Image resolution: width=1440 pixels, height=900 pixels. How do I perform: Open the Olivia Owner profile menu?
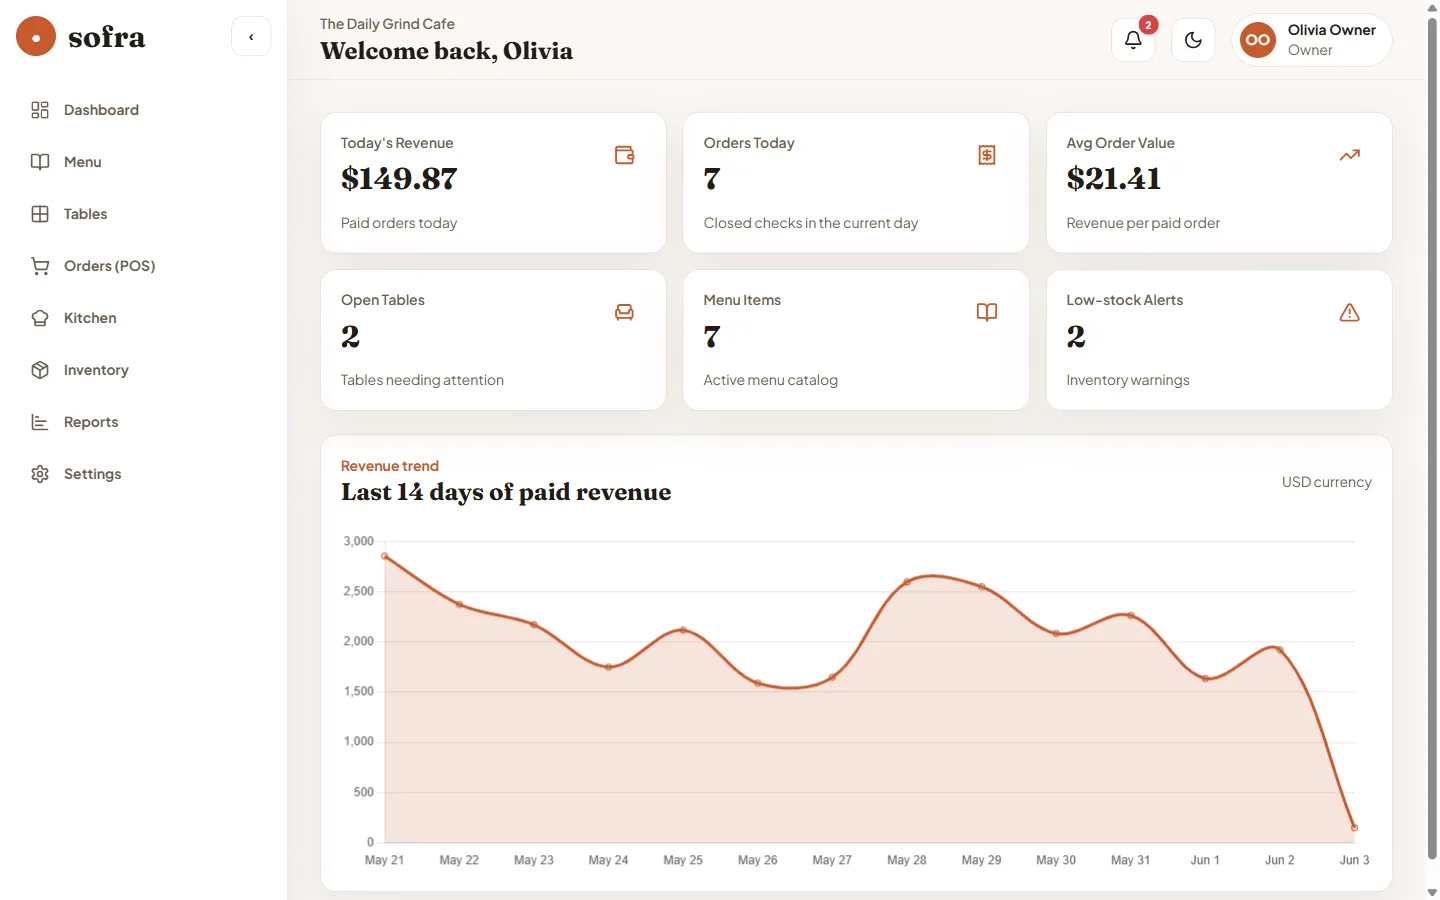click(1312, 40)
